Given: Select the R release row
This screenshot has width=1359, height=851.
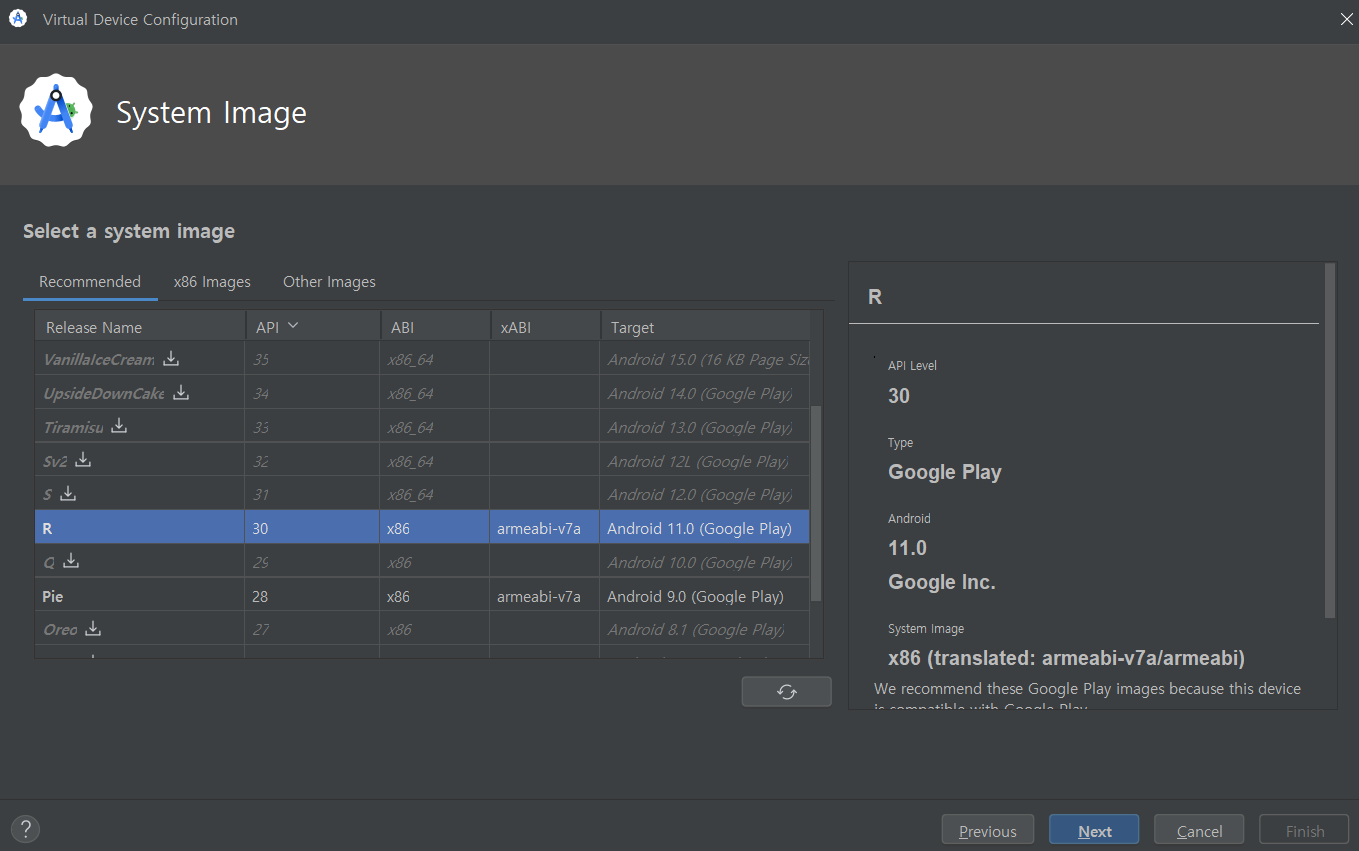Looking at the screenshot, I should click(422, 528).
